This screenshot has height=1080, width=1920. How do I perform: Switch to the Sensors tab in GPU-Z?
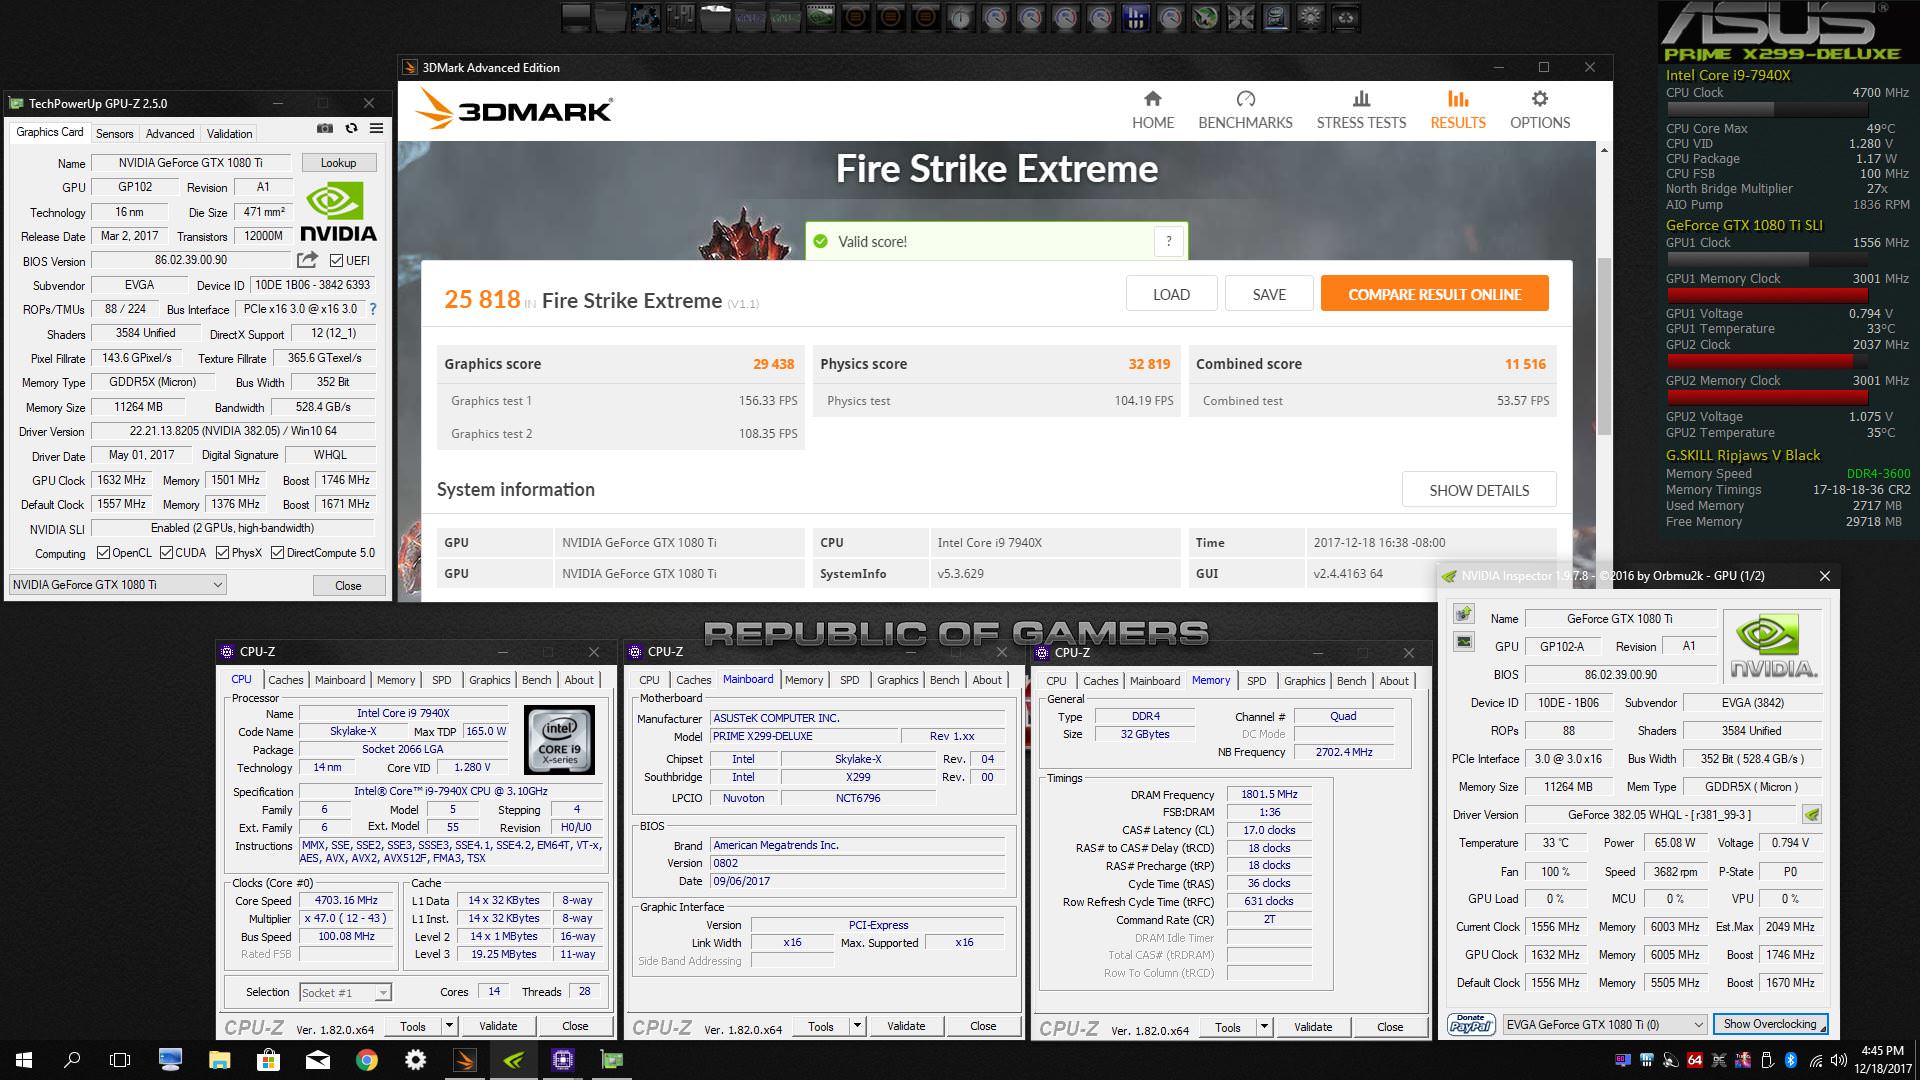tap(114, 133)
